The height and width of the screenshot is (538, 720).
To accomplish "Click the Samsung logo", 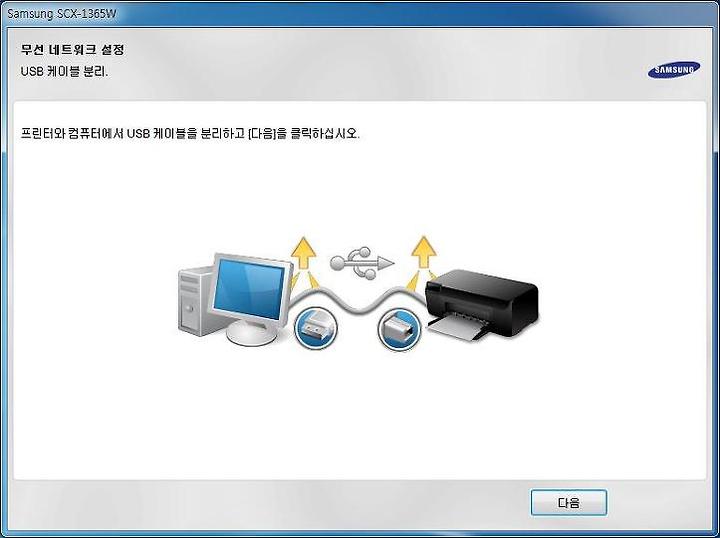I will click(674, 70).
